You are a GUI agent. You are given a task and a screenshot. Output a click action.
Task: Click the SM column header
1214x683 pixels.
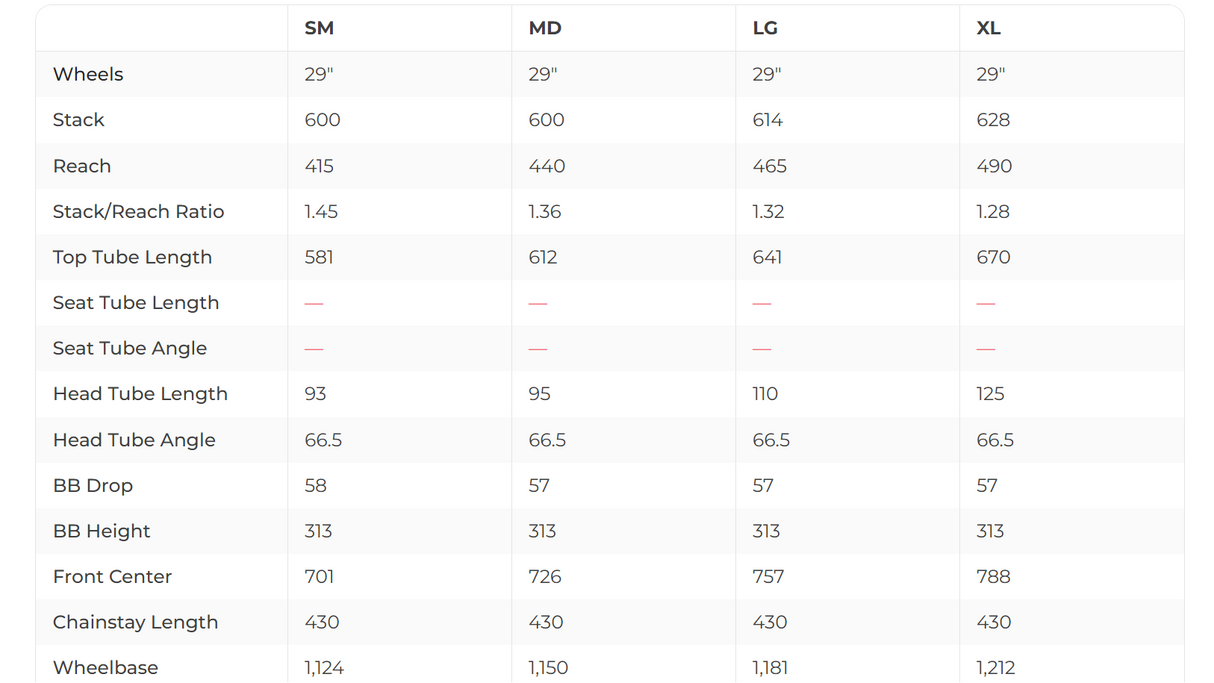click(319, 28)
